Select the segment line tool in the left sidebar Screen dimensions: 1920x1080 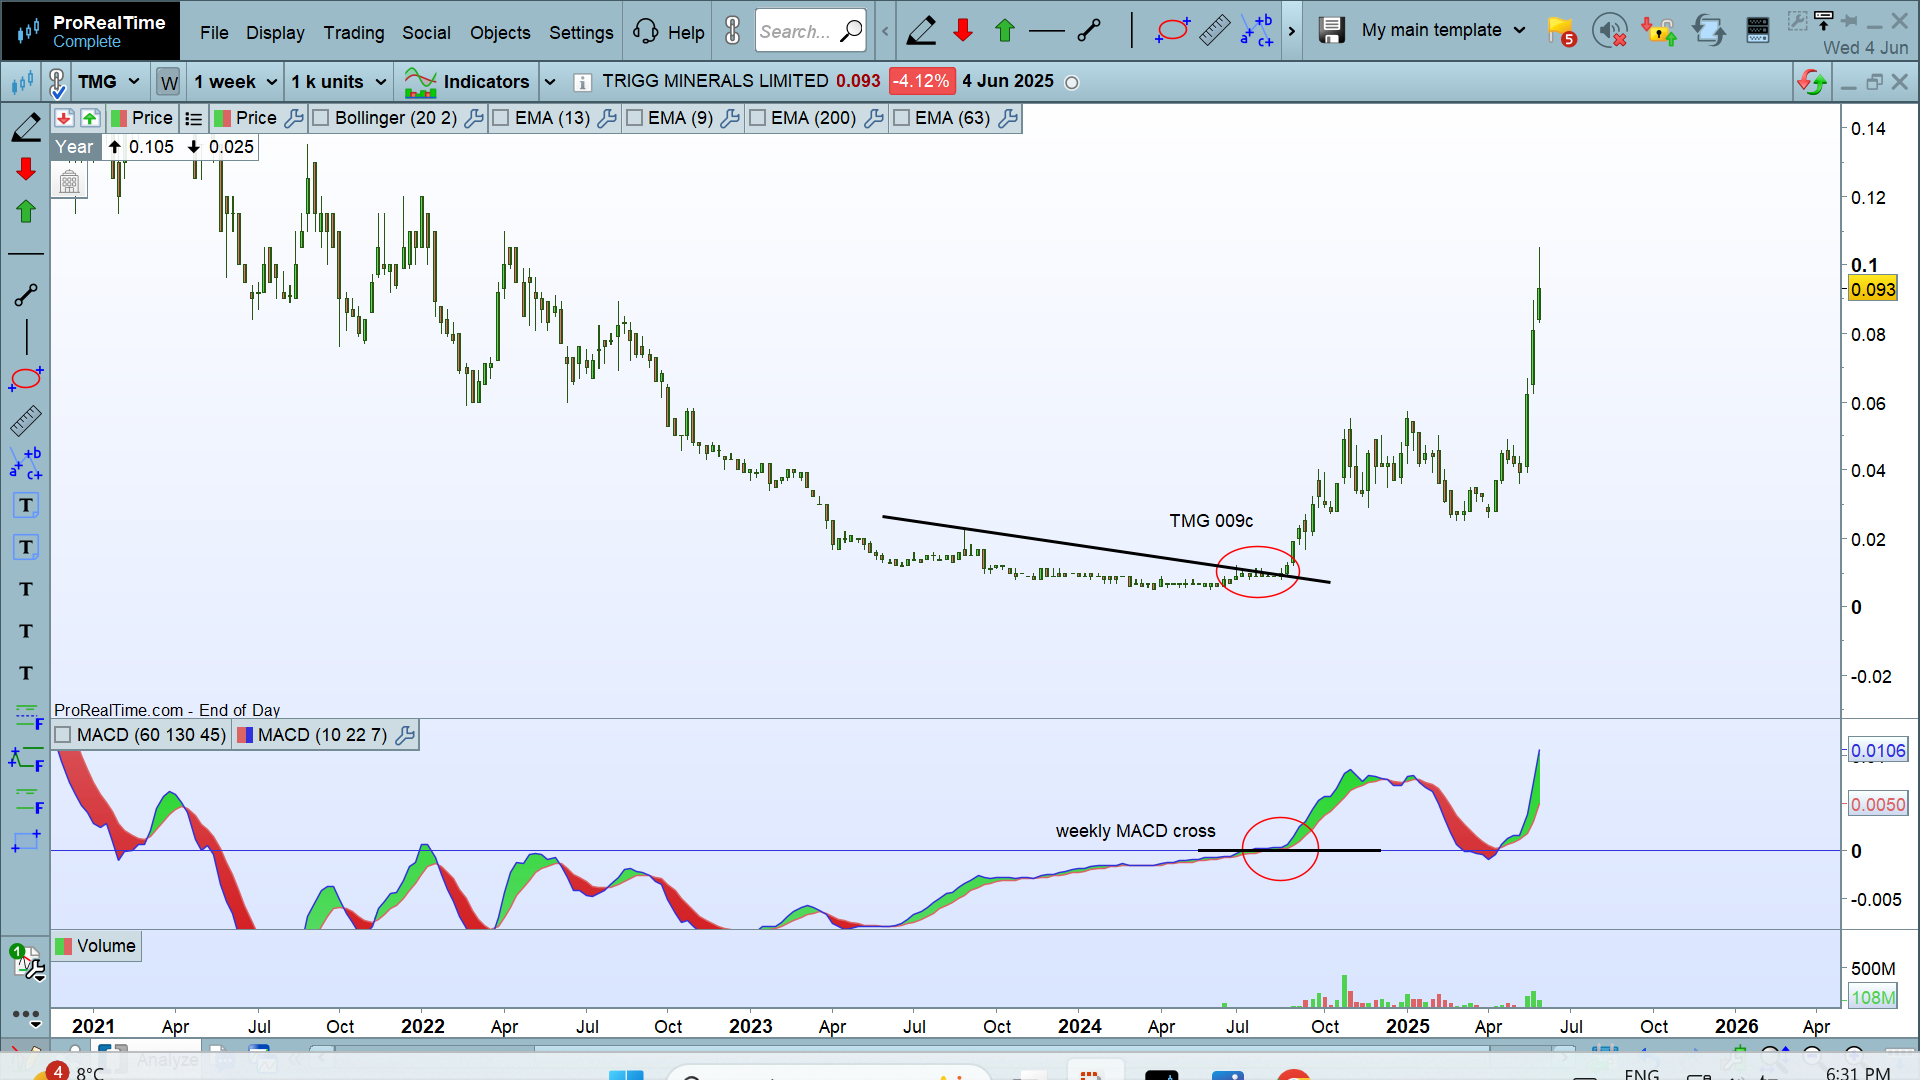[26, 295]
